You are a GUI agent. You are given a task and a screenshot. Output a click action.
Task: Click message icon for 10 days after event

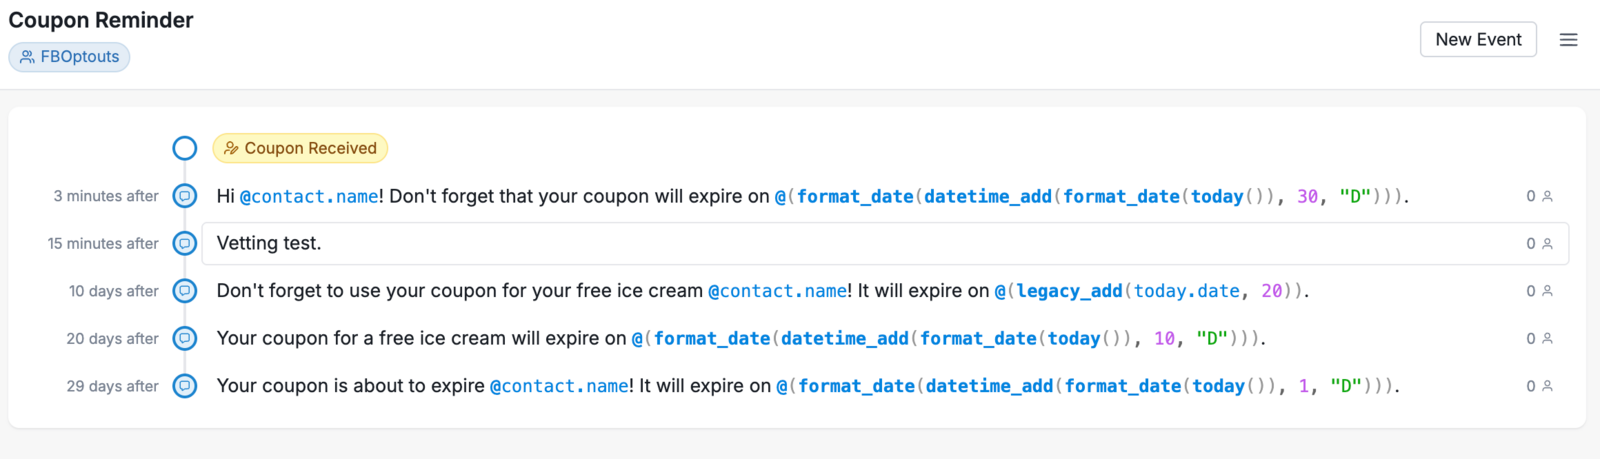pos(185,291)
